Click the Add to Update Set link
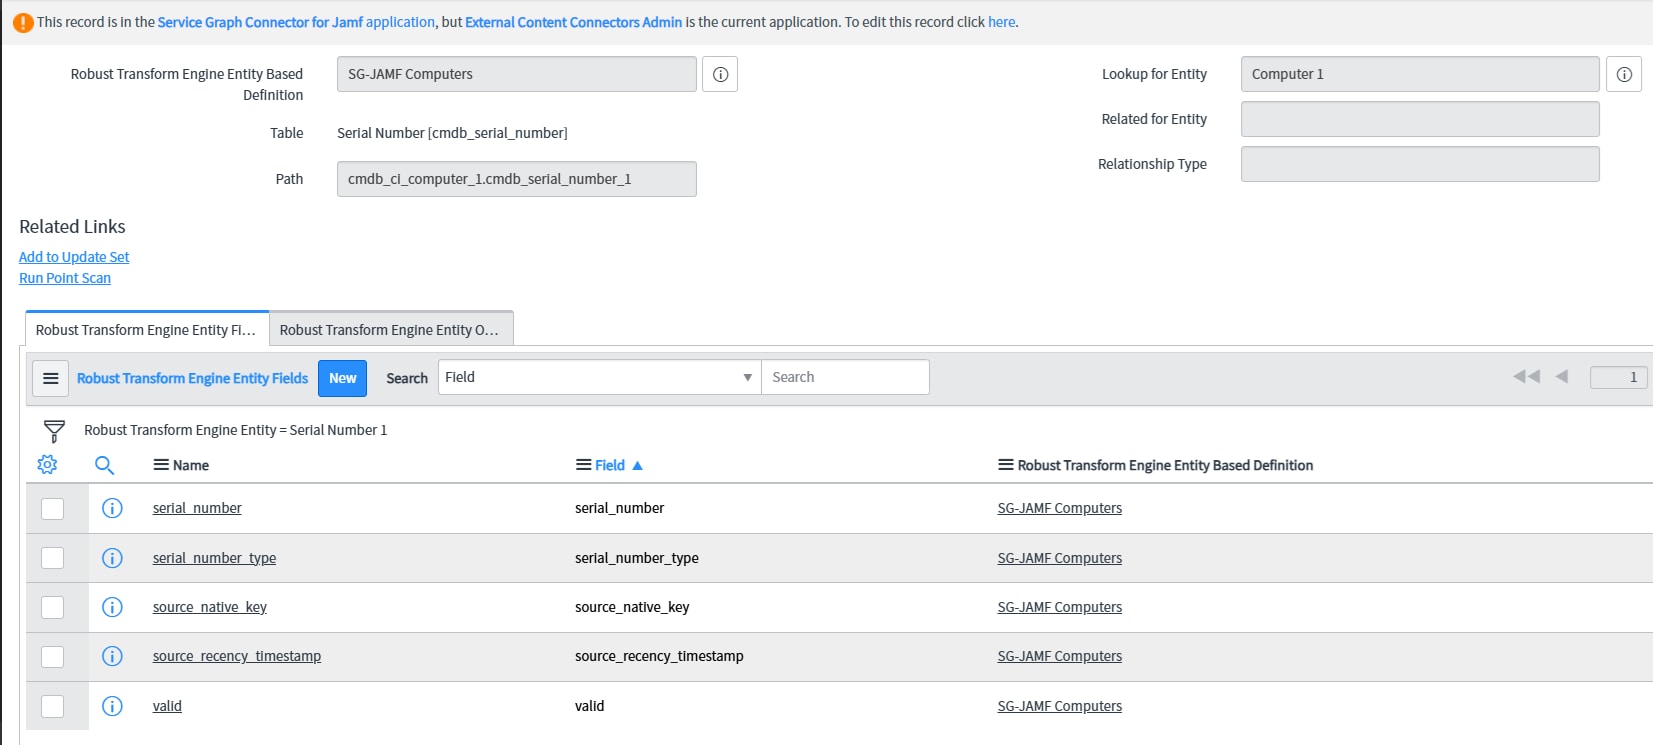1653x745 pixels. coord(74,257)
